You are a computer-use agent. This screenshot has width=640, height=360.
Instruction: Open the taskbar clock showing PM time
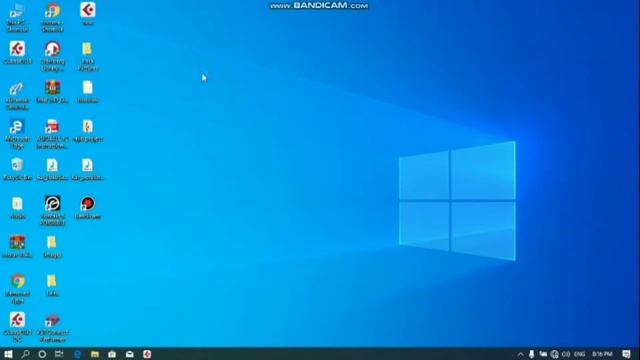(x=602, y=354)
